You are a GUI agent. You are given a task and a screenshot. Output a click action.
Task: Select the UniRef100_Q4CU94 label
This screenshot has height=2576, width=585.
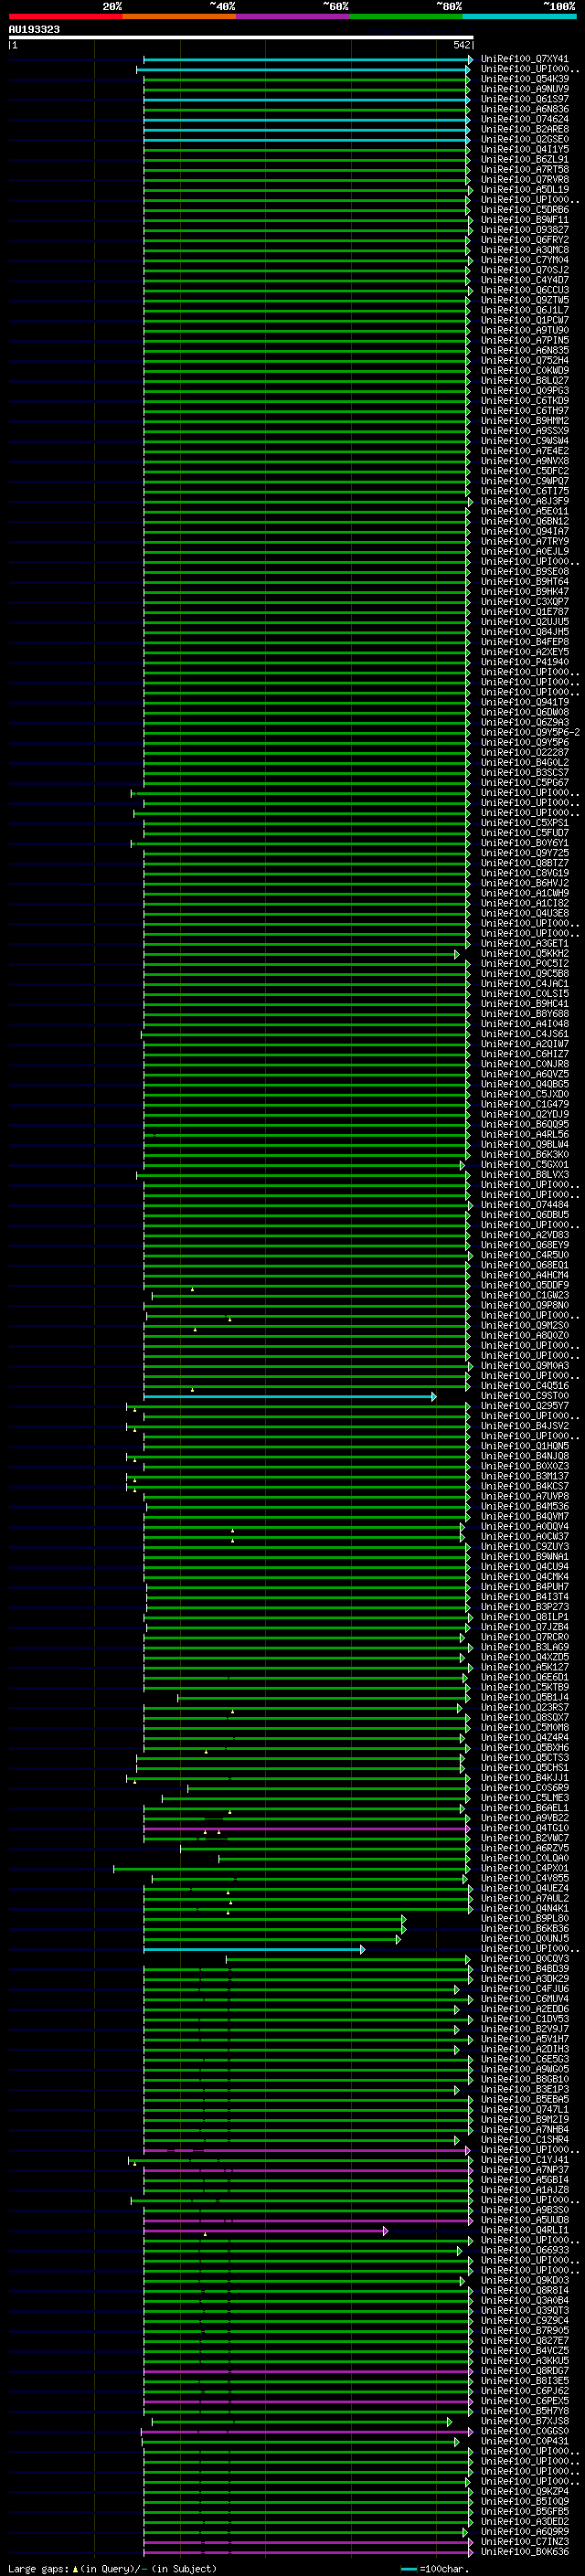tap(525, 1567)
